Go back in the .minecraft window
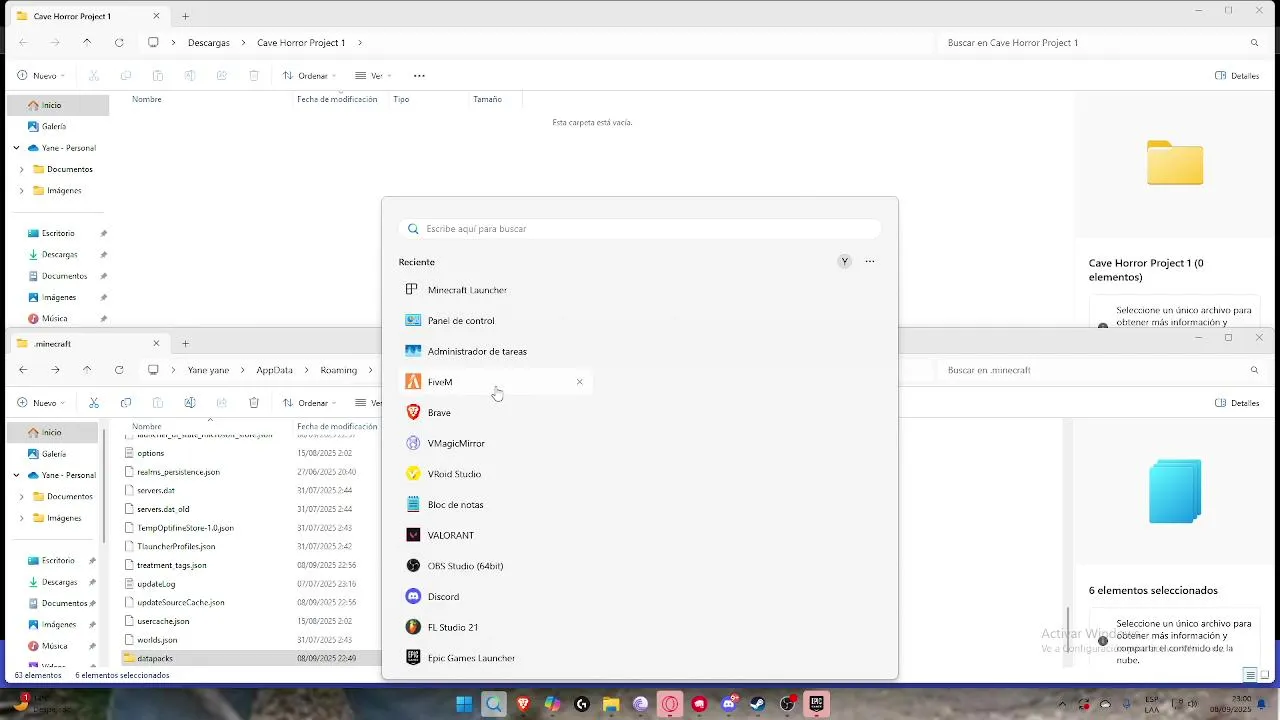The image size is (1280, 720). tap(23, 370)
